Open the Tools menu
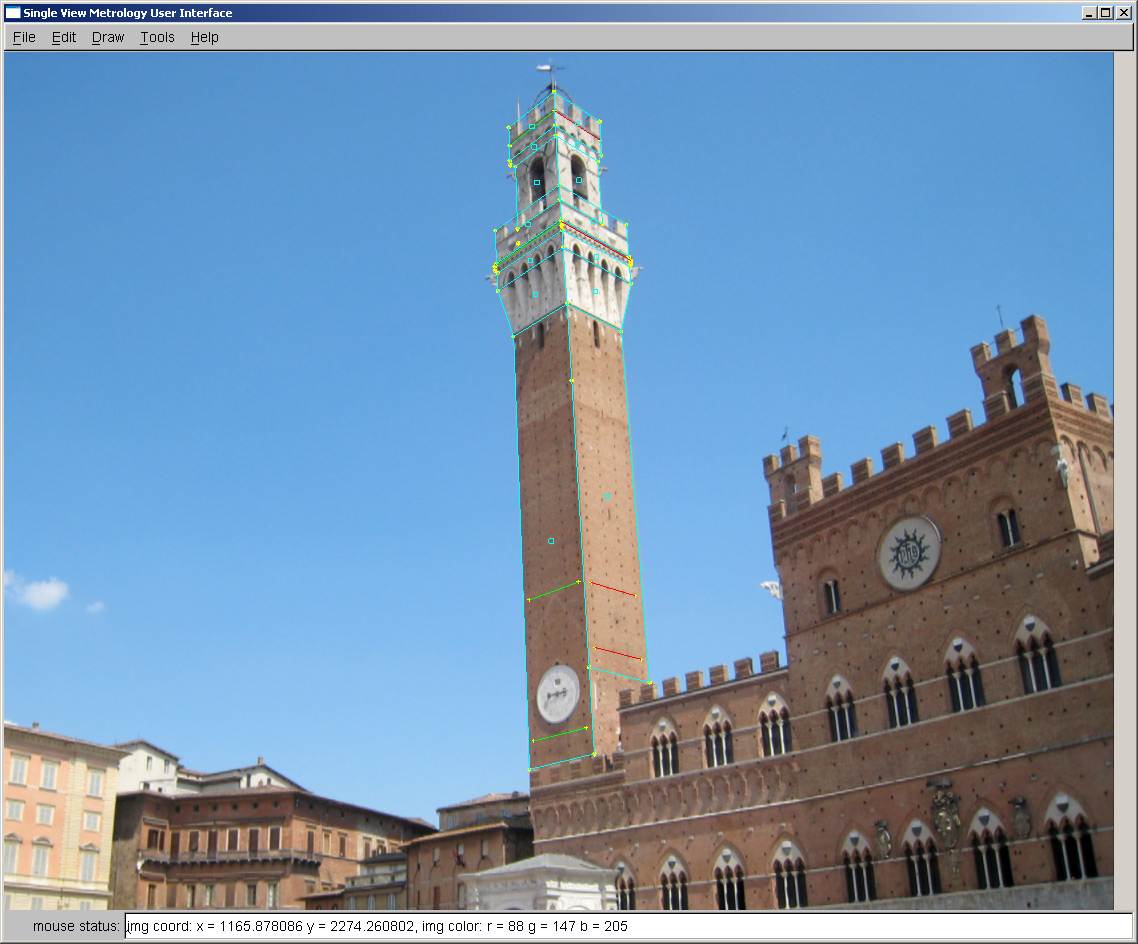The width and height of the screenshot is (1138, 944). pos(157,37)
